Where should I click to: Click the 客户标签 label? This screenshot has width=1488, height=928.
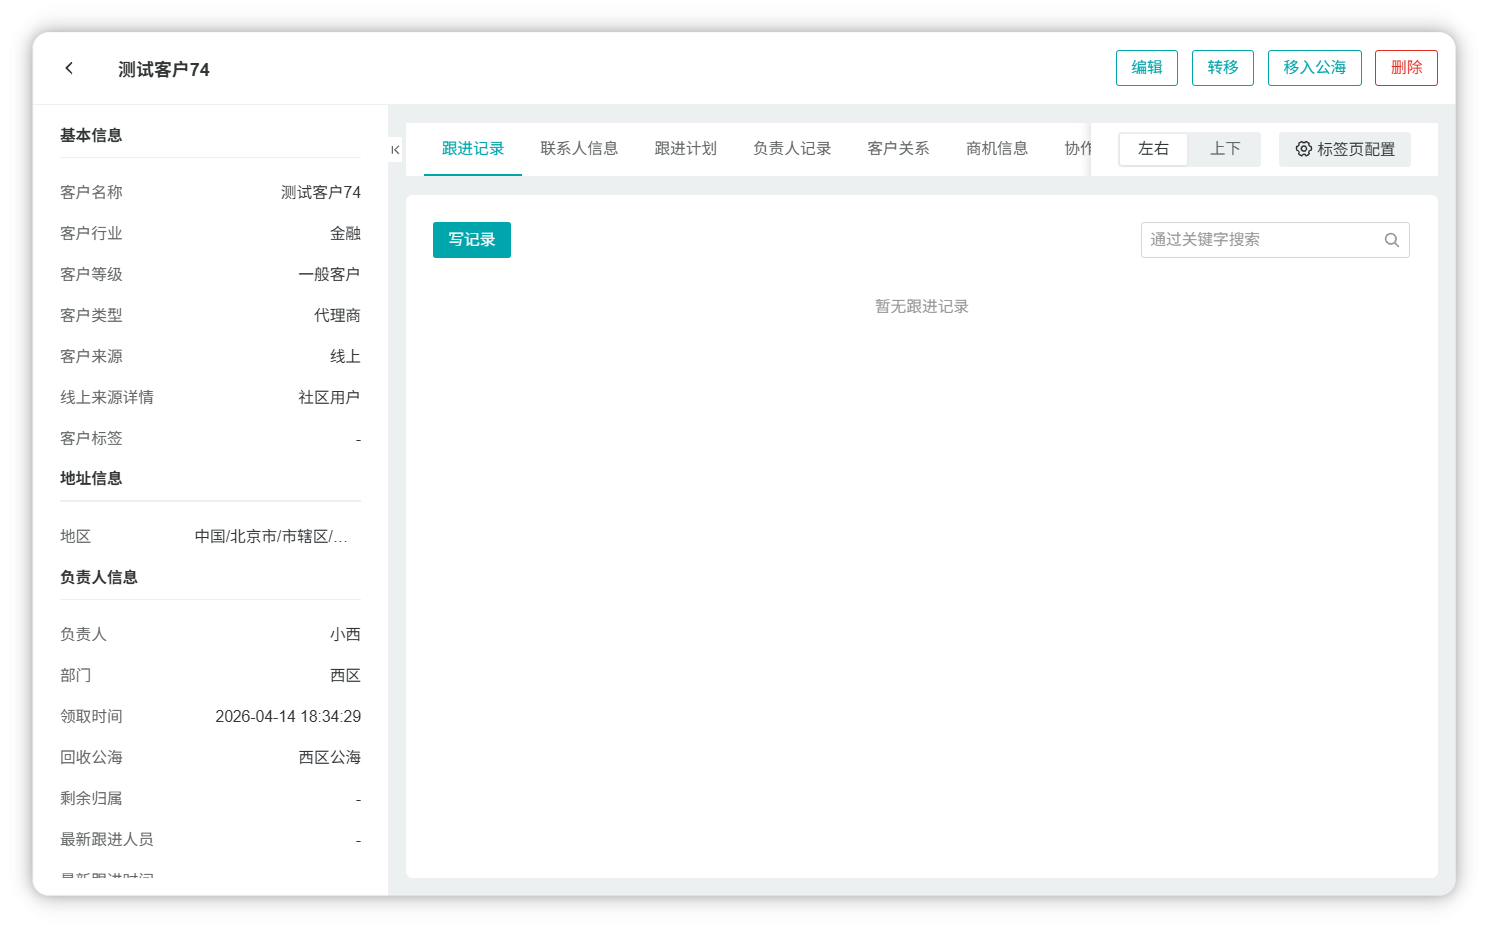click(91, 438)
